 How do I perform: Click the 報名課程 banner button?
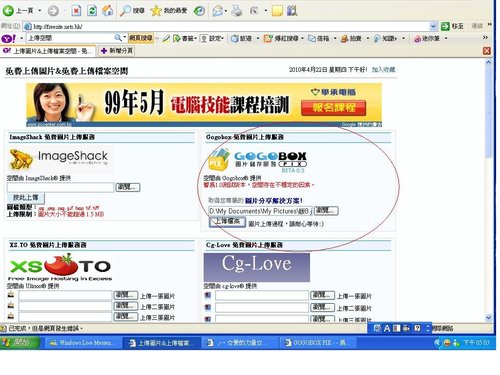tap(333, 108)
